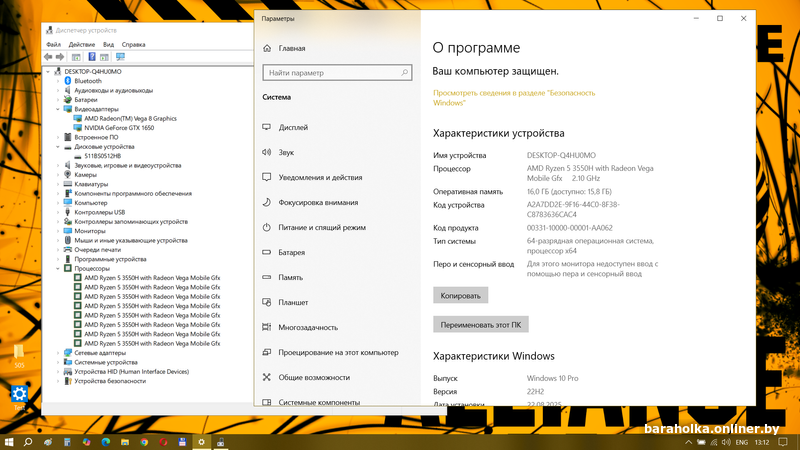800x450 pixels.
Task: Click the Память storage icon in sidebar
Action: point(266,277)
